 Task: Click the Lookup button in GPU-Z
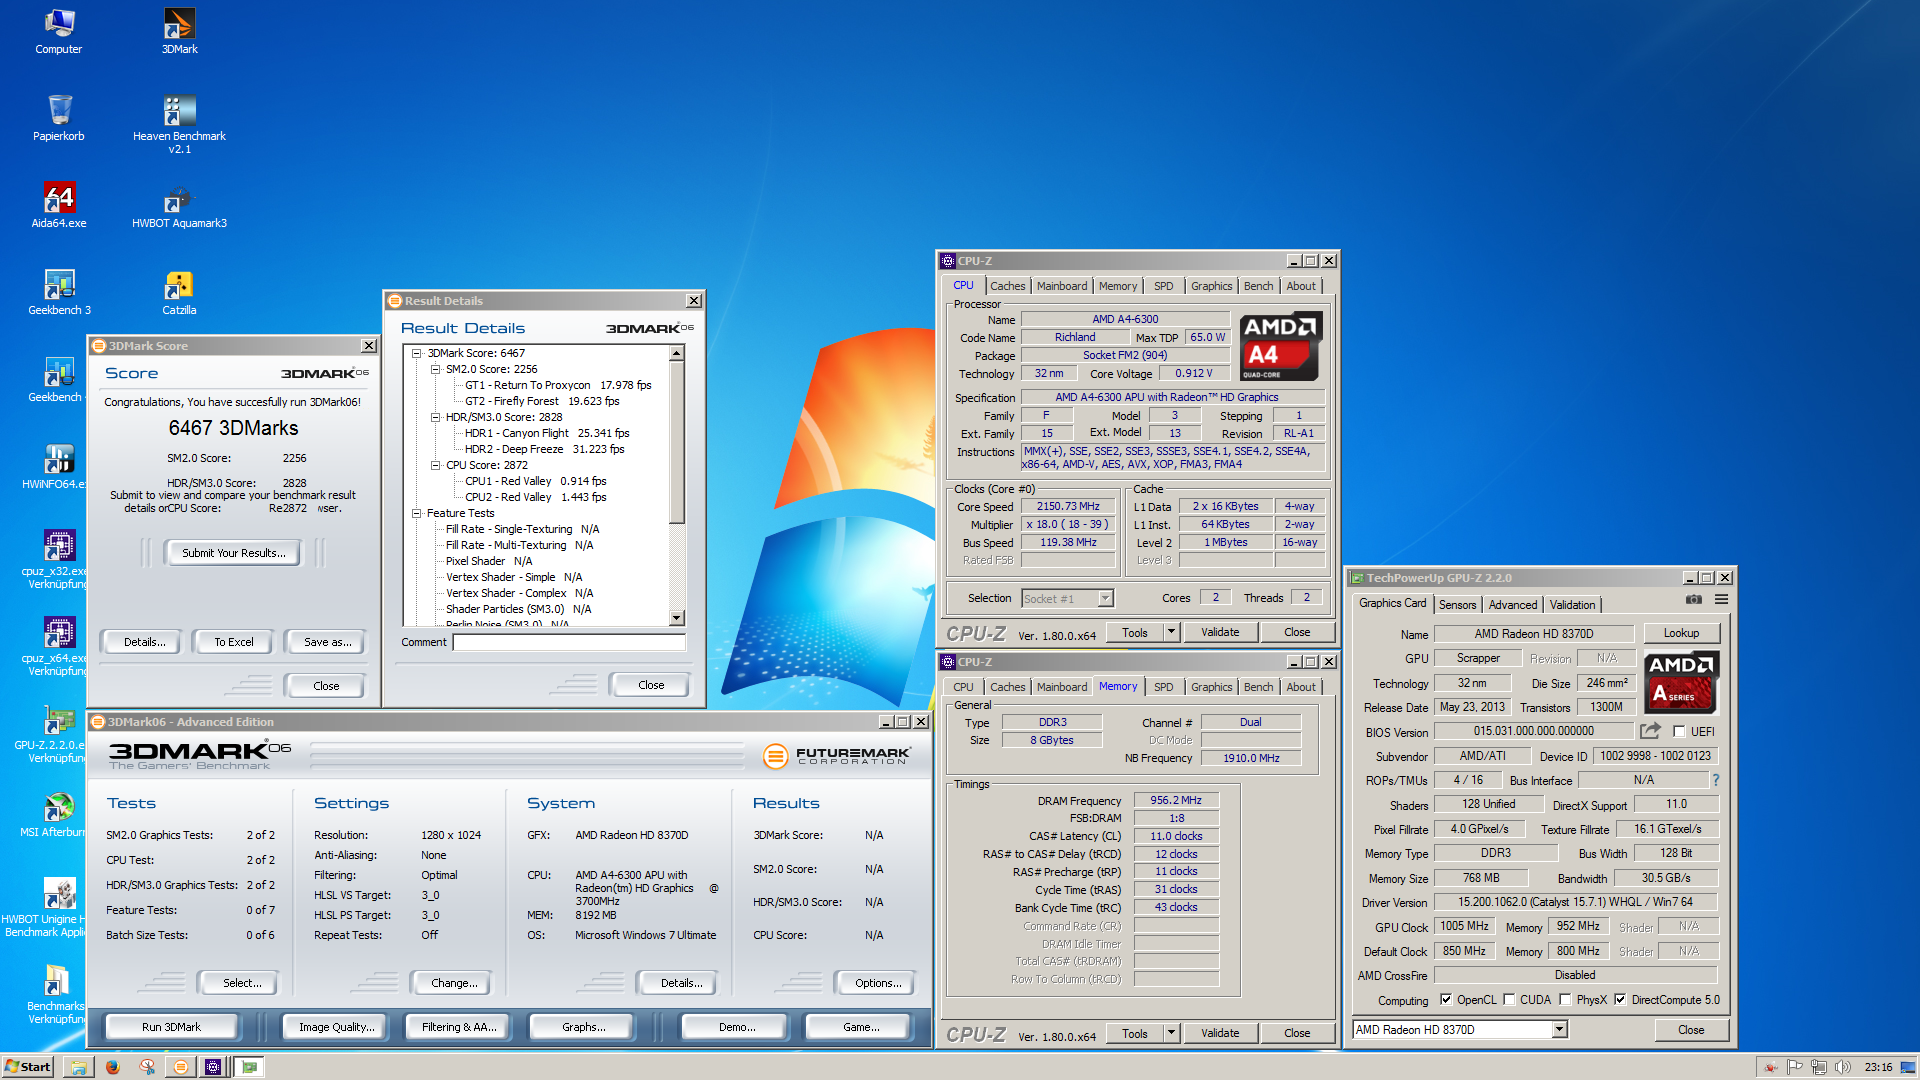[1681, 633]
